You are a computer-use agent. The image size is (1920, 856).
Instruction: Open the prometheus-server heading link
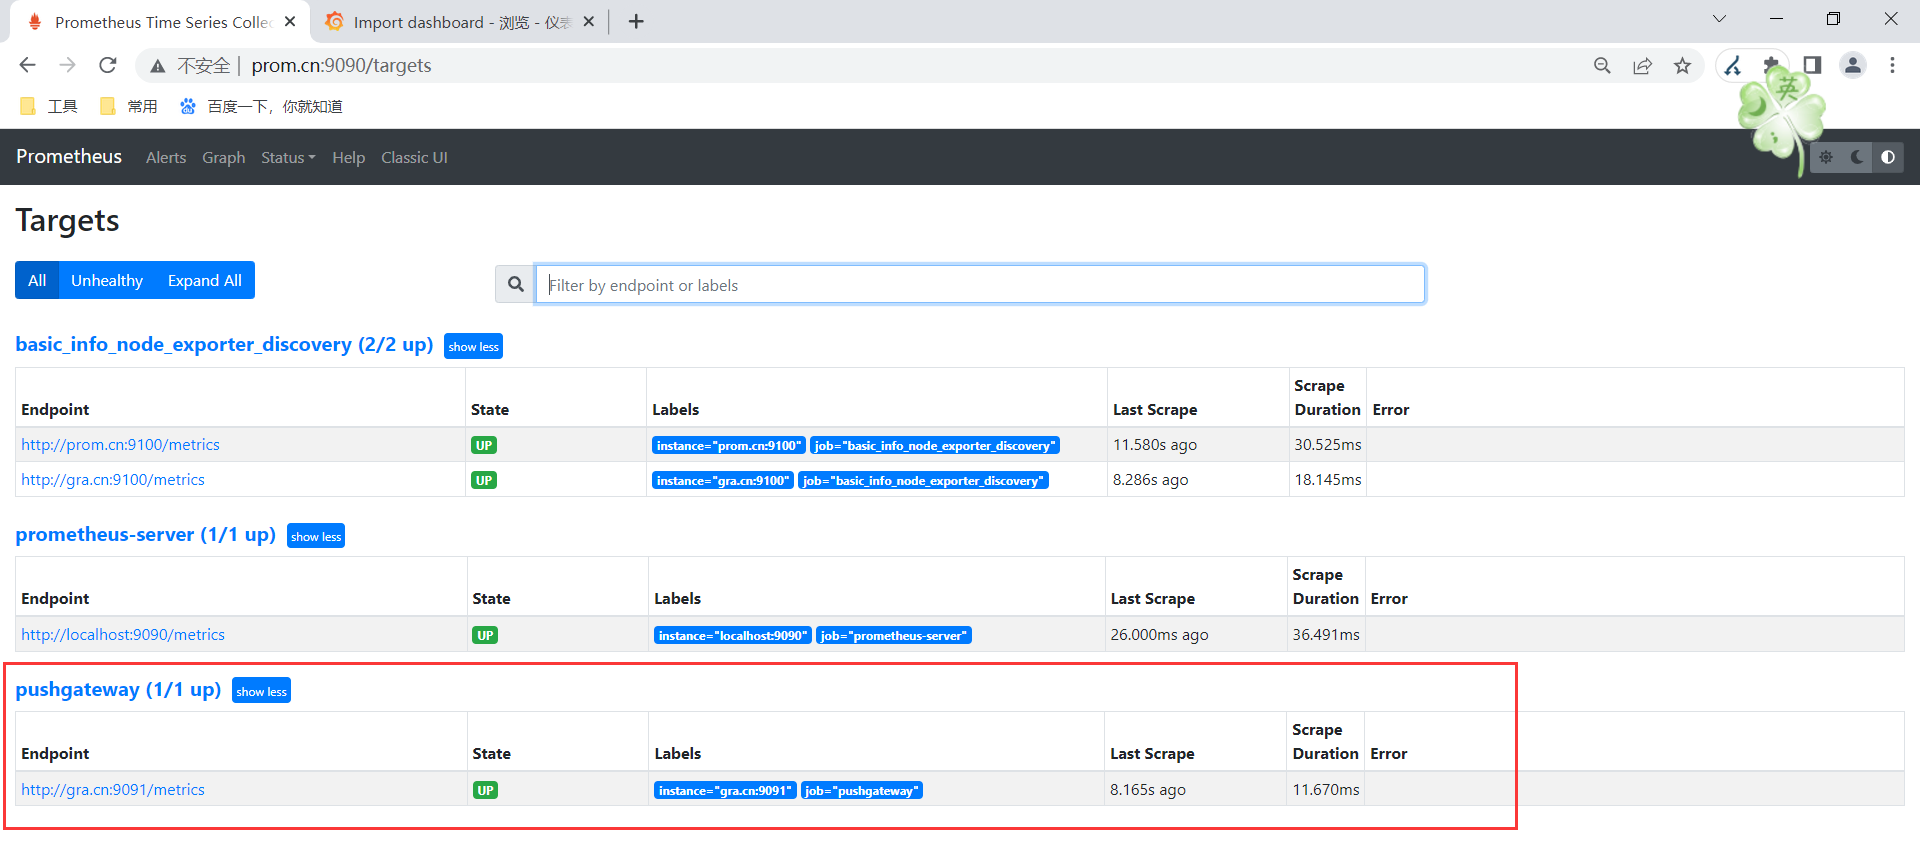click(145, 534)
